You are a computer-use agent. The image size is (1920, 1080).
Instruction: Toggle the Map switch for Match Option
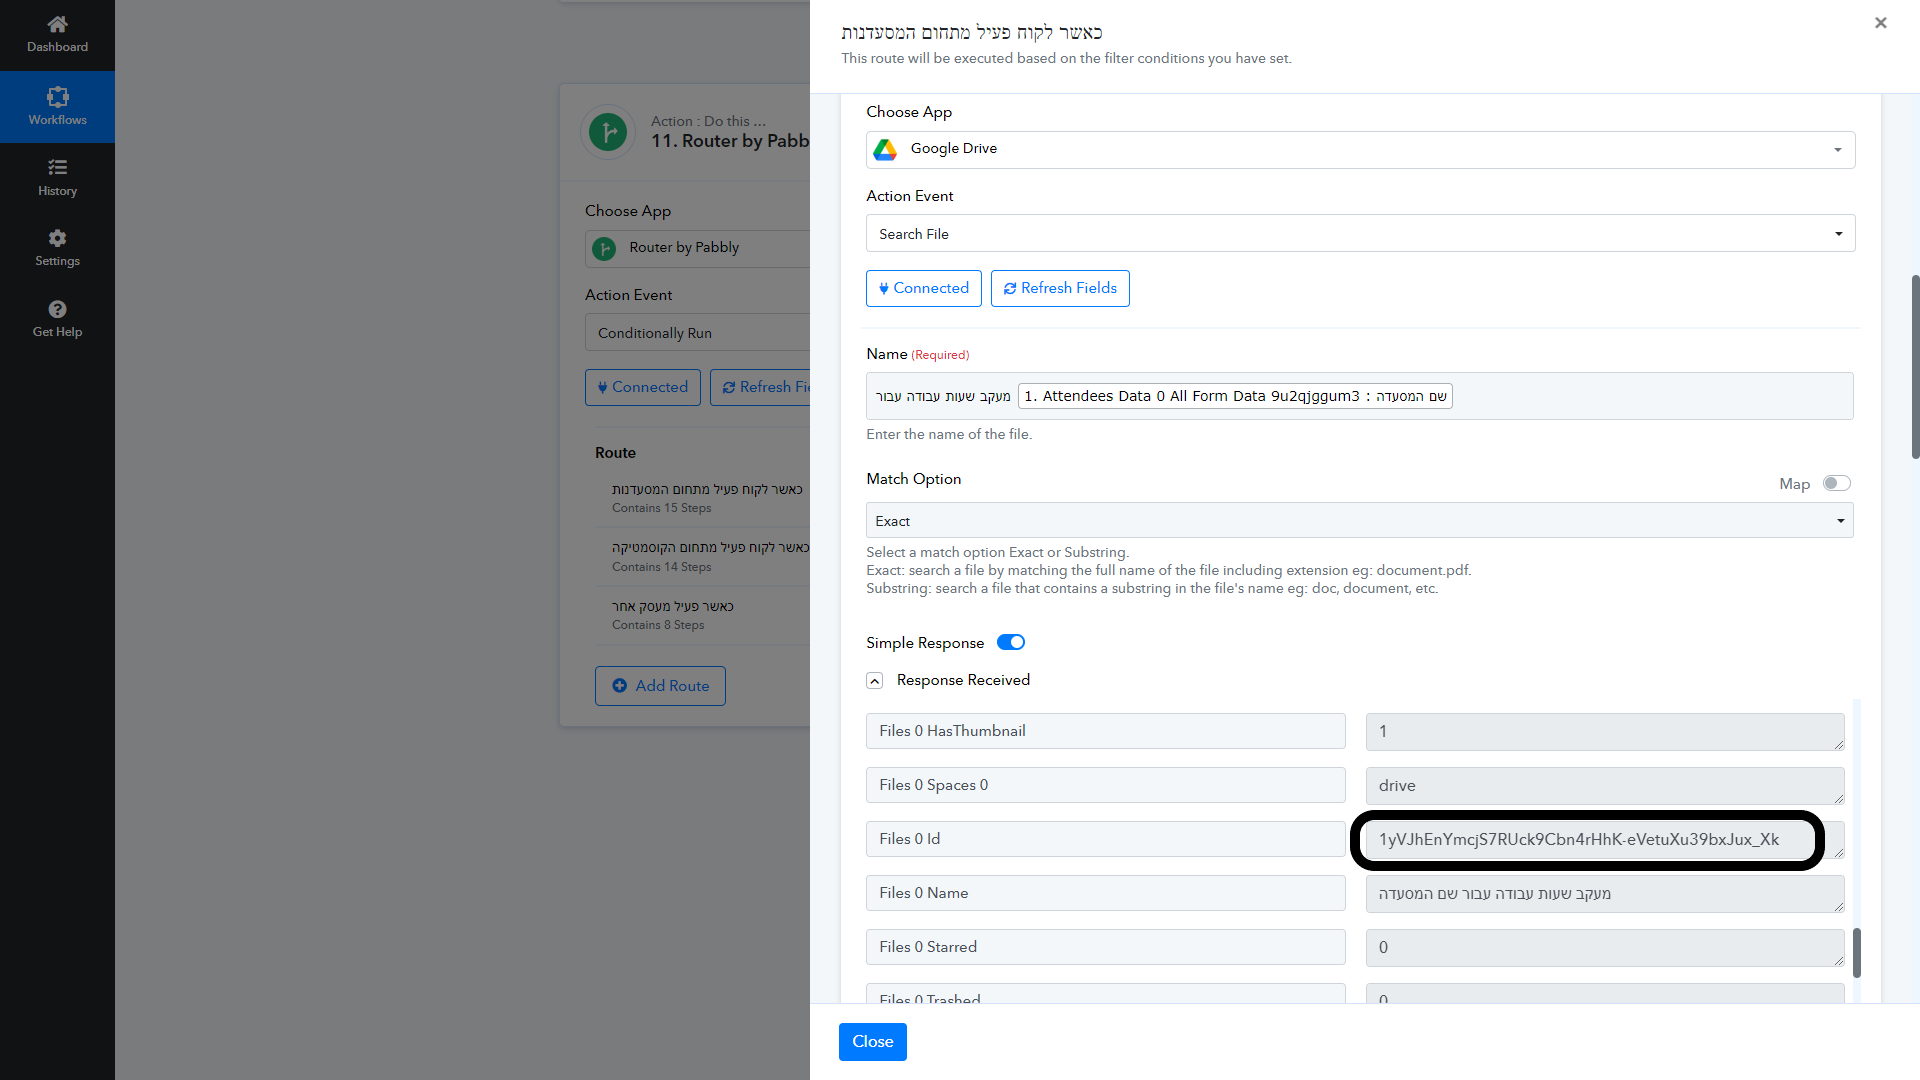1837,484
